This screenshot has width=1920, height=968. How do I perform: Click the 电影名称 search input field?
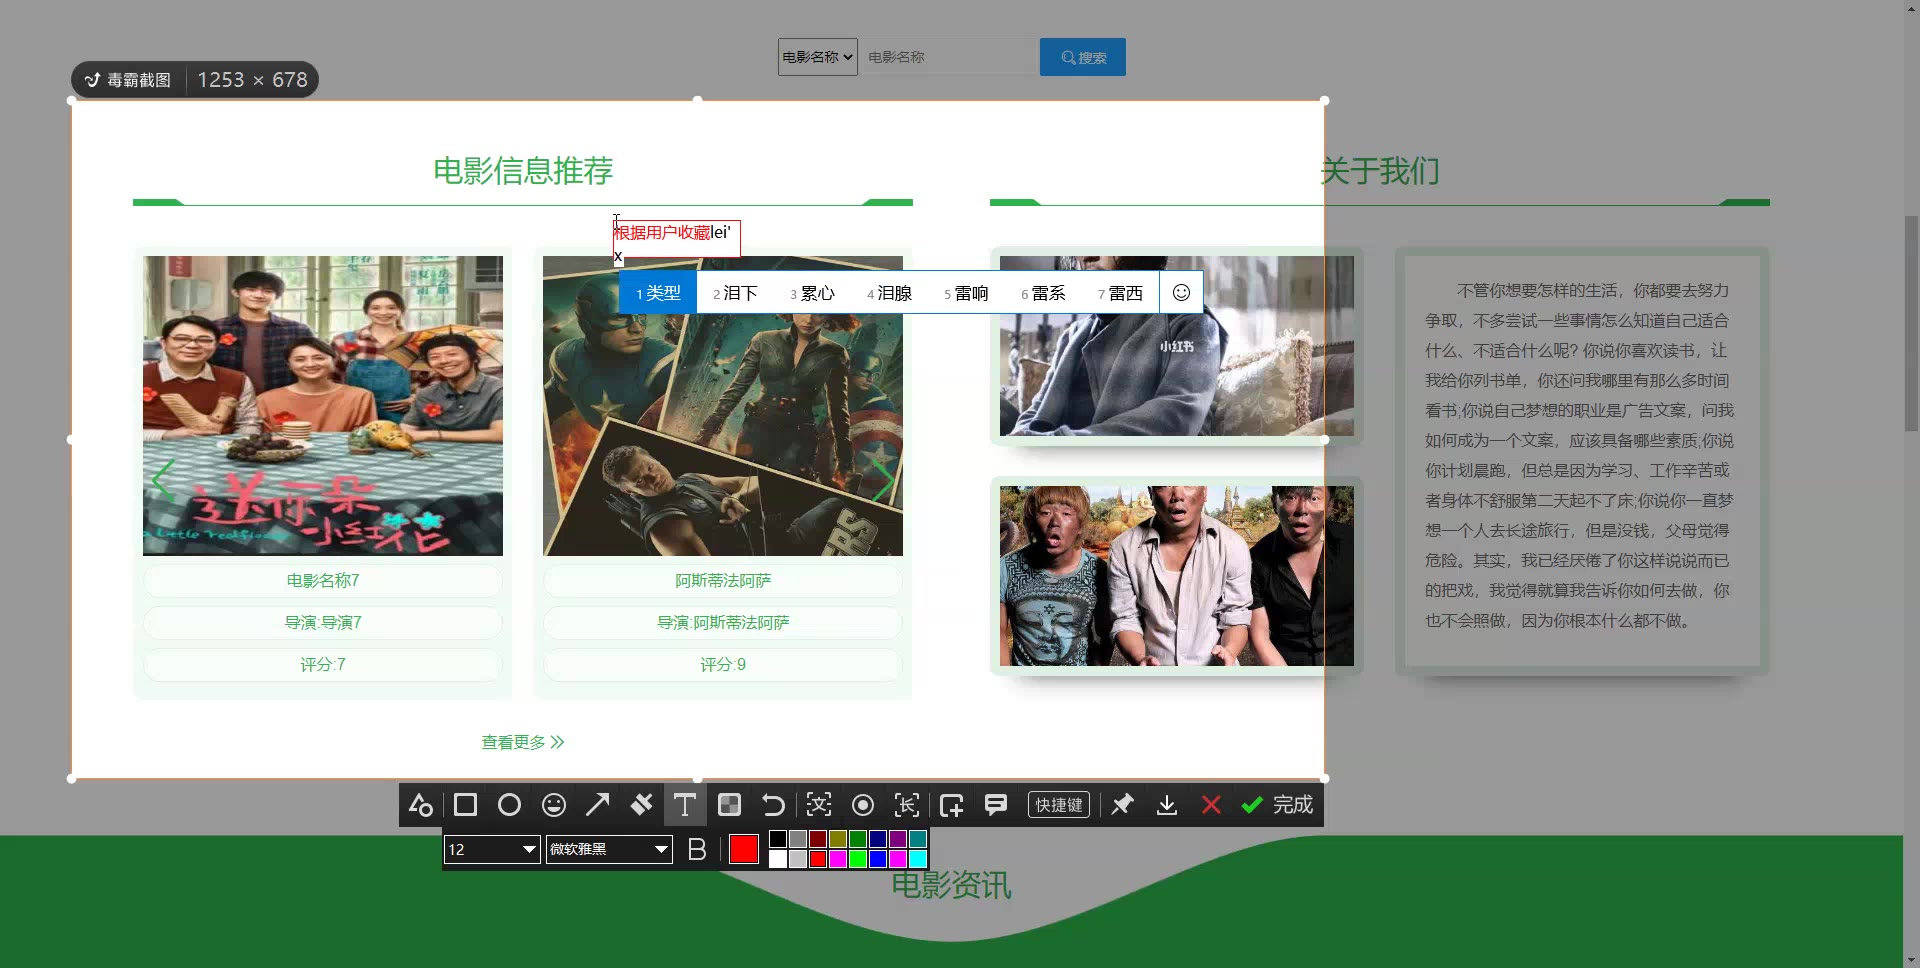click(x=948, y=57)
